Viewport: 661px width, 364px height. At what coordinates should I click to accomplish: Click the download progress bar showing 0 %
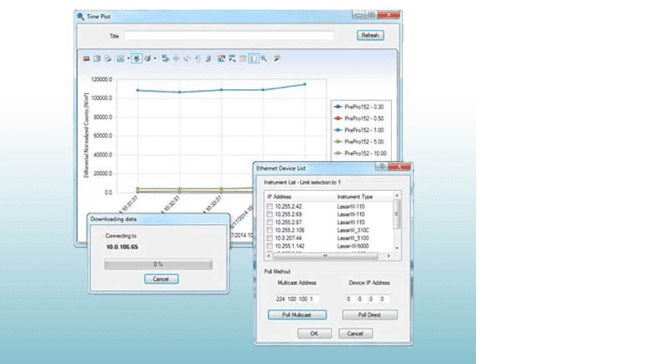pos(158,264)
